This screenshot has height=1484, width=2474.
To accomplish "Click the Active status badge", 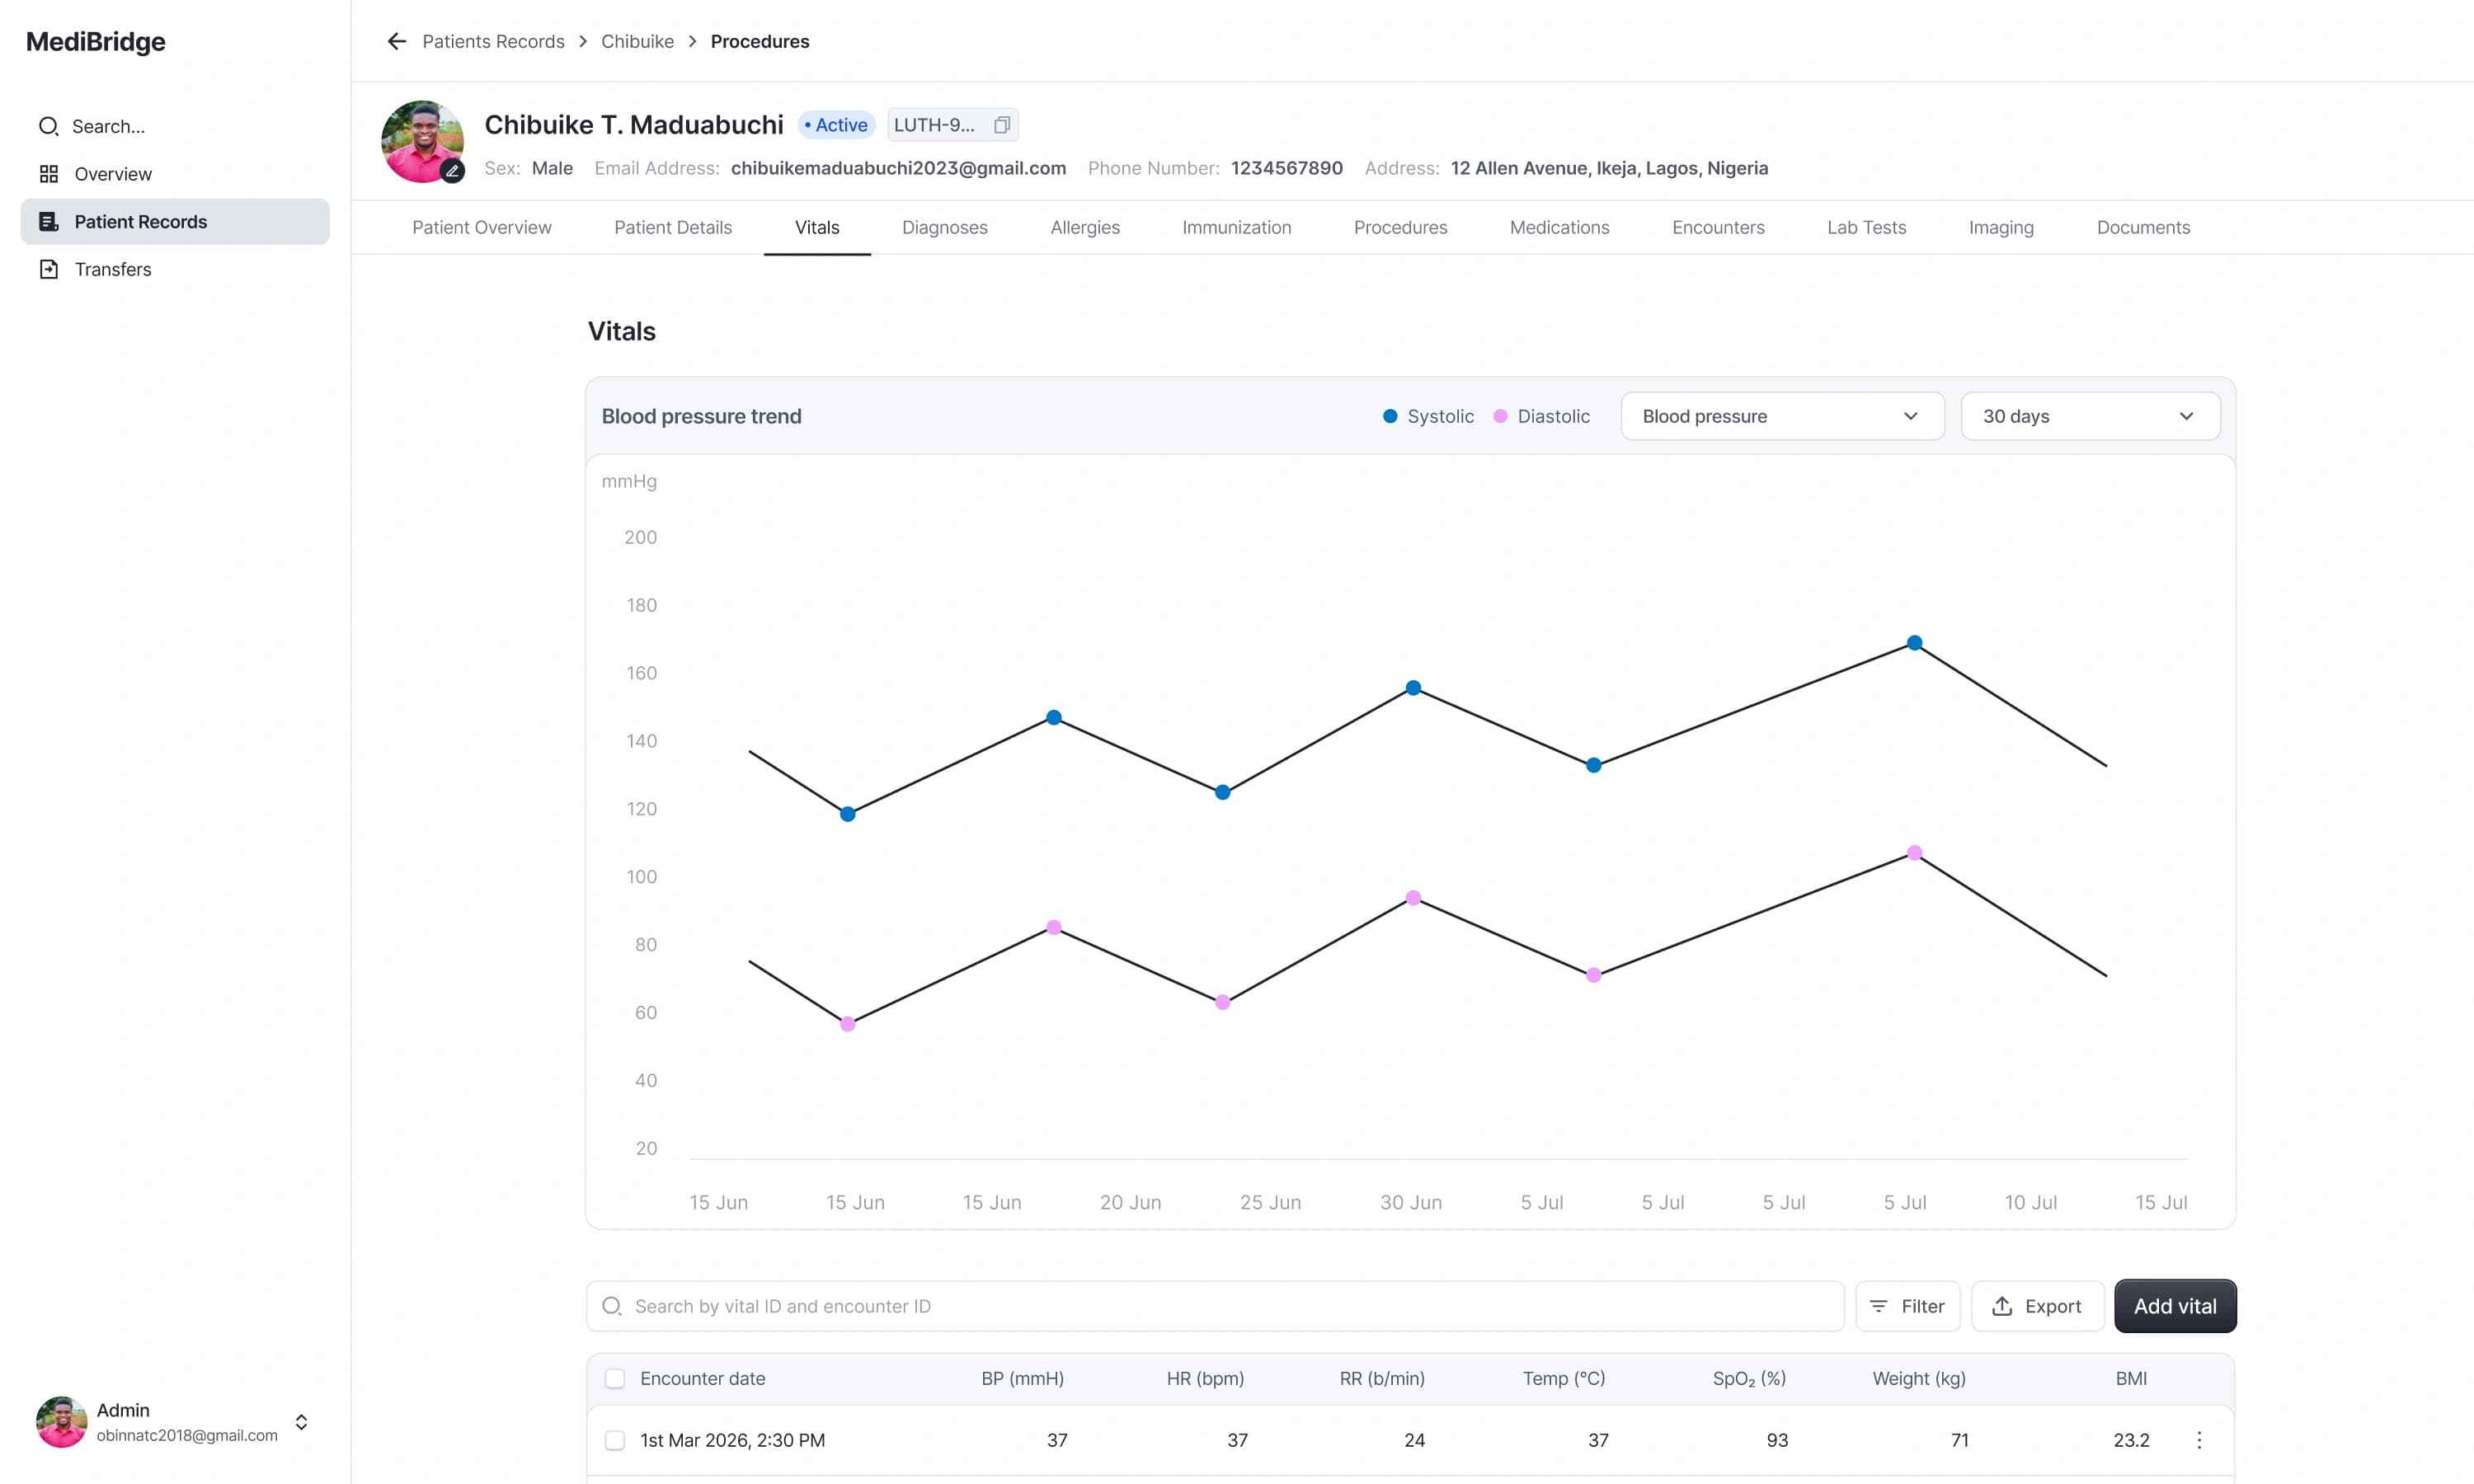I will tap(836, 125).
